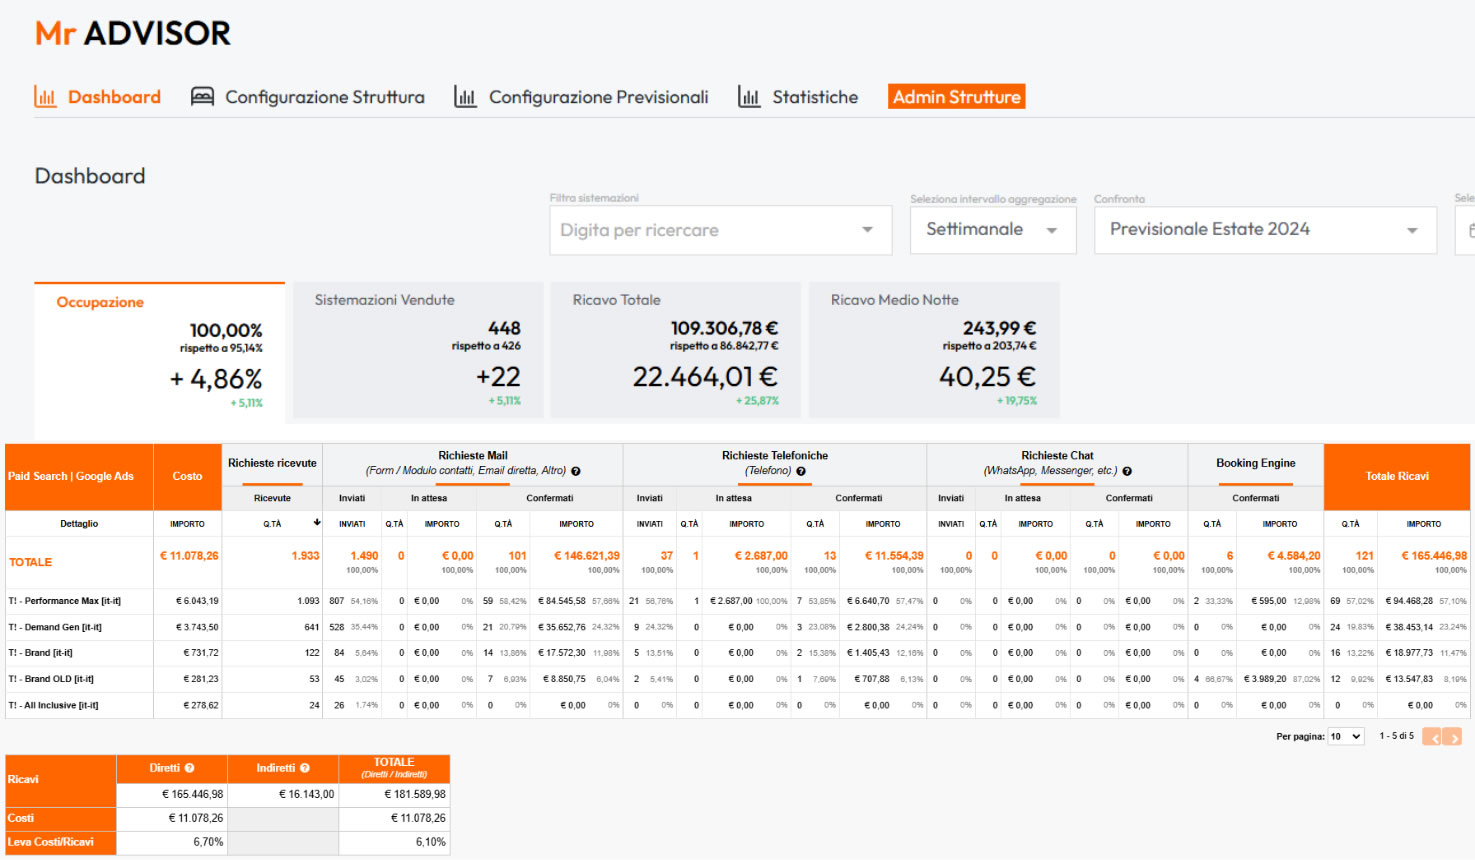Expand the Filtra sistemazioni dropdown arrow

tap(867, 230)
